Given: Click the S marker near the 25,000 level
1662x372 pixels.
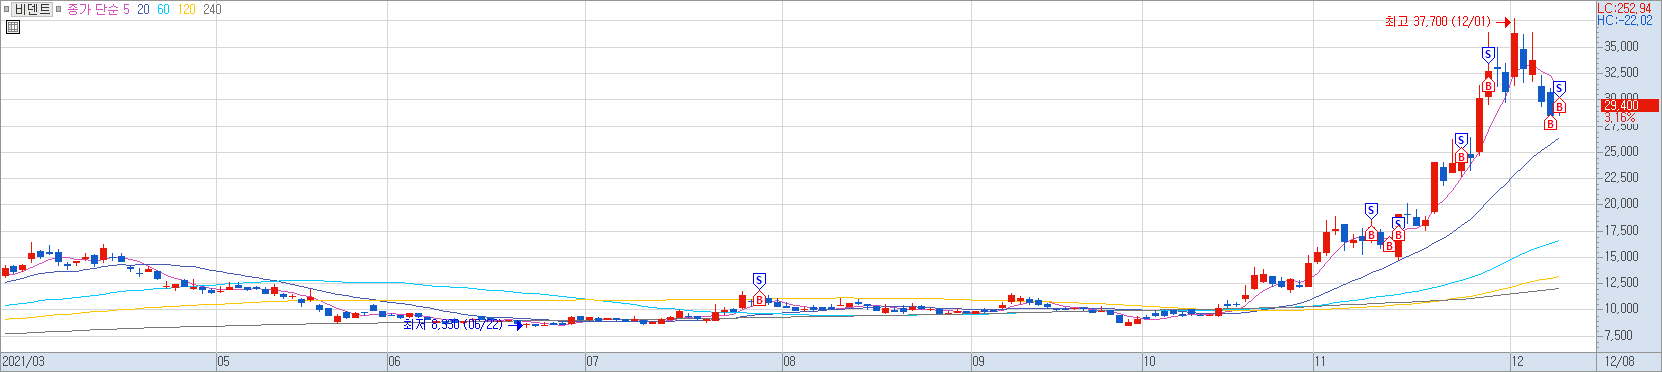Looking at the screenshot, I should click(x=1461, y=140).
